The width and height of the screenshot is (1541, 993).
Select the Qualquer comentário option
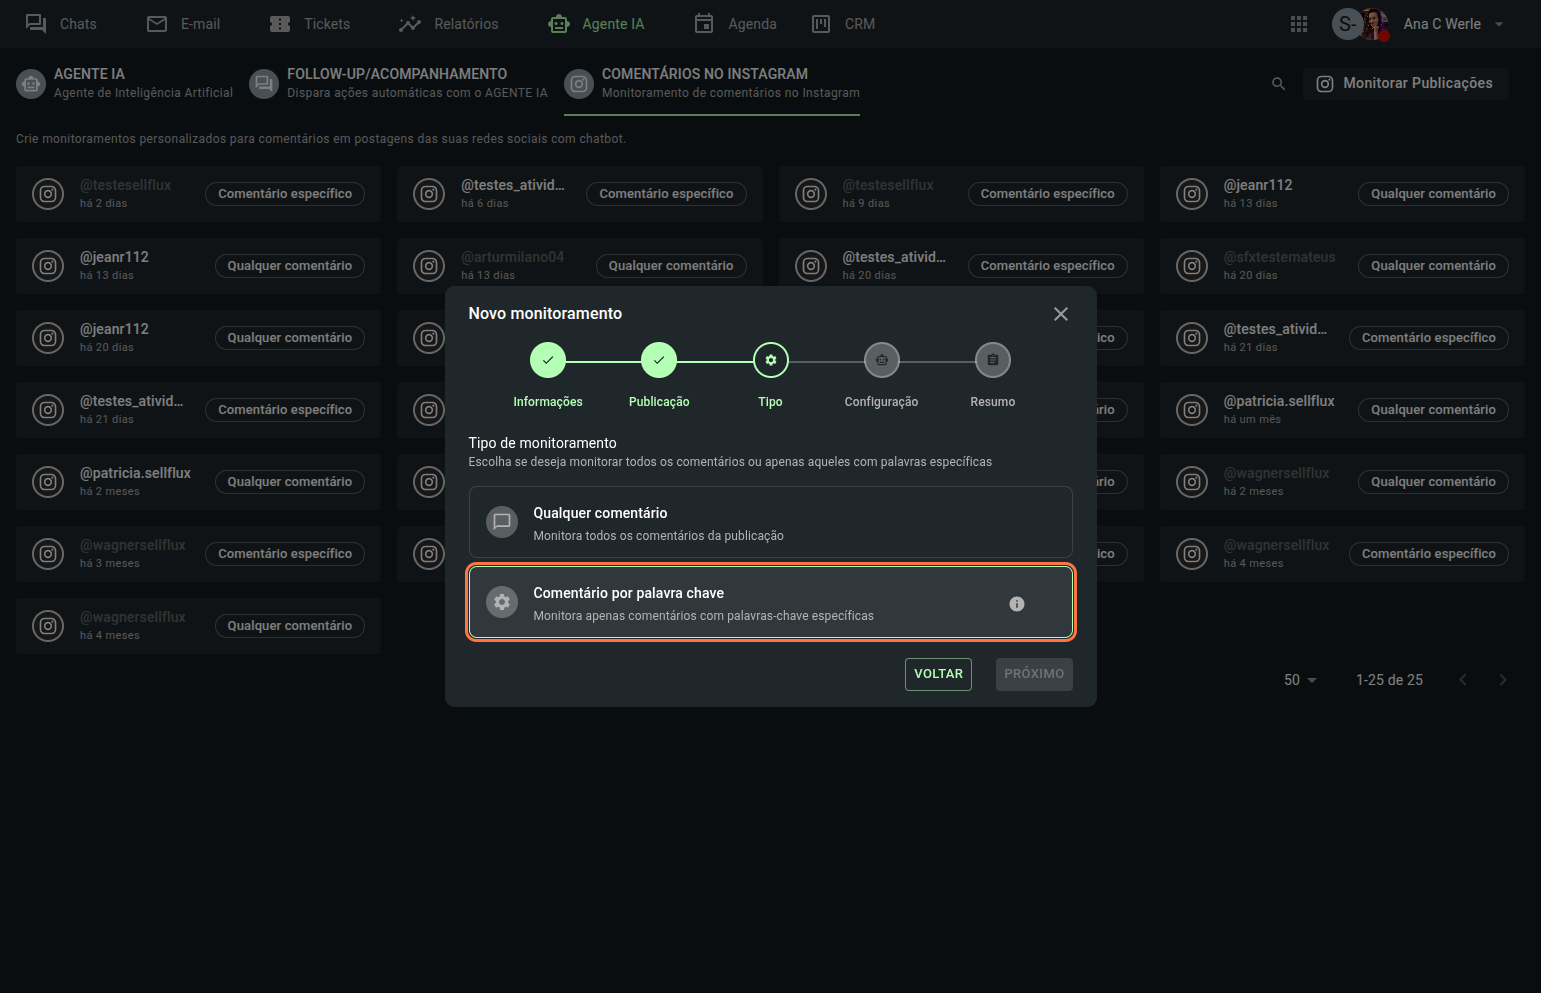(770, 522)
